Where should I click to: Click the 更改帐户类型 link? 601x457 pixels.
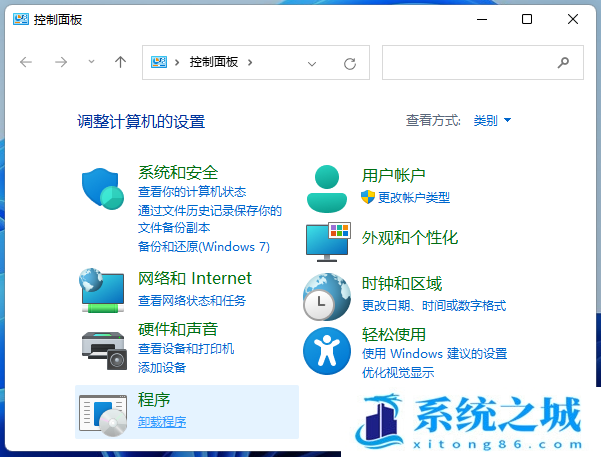click(413, 198)
